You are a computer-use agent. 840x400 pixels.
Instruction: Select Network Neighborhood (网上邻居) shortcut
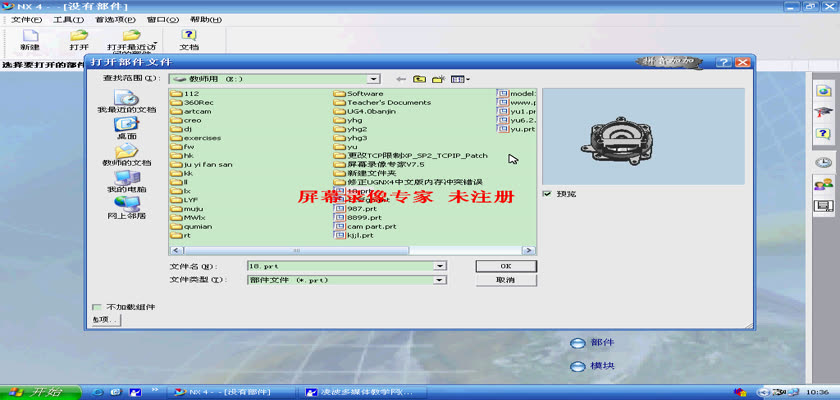coord(126,208)
